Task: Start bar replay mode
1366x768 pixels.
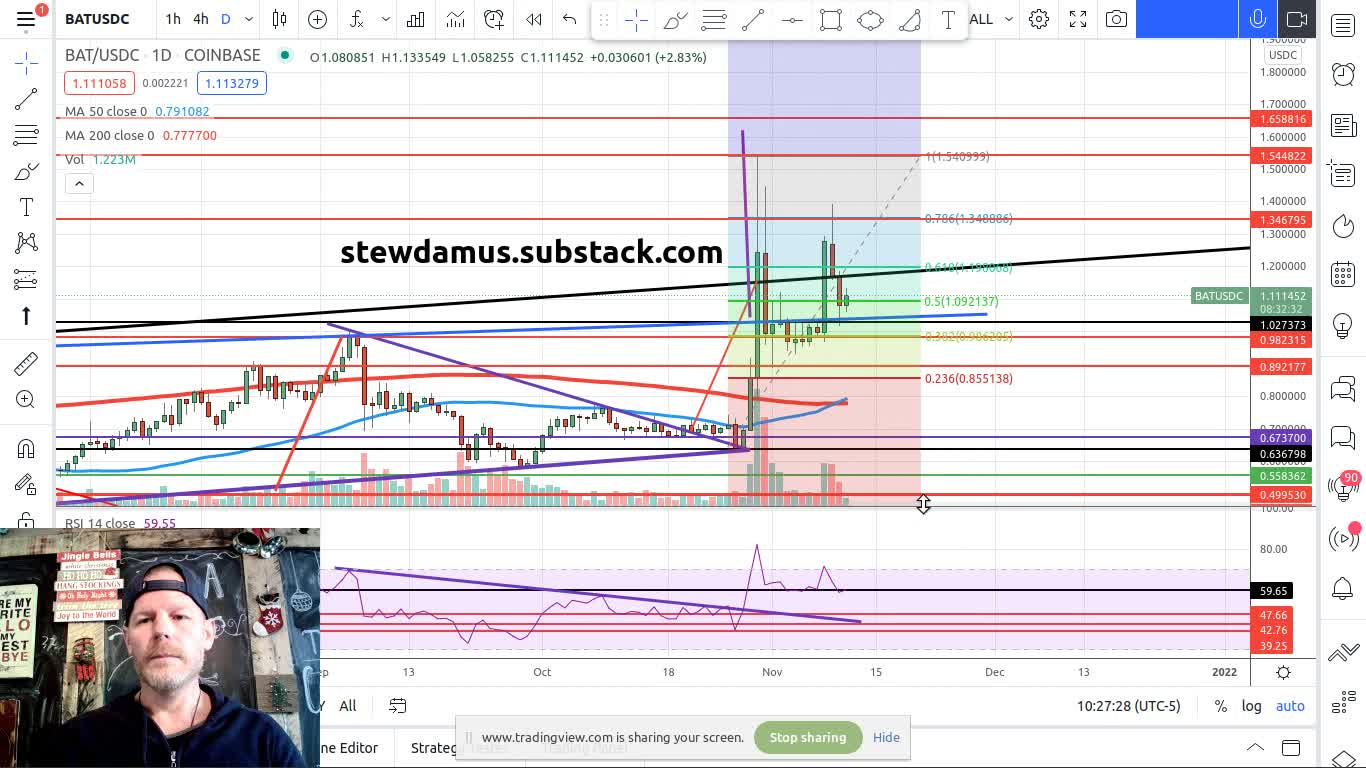Action: tap(534, 19)
